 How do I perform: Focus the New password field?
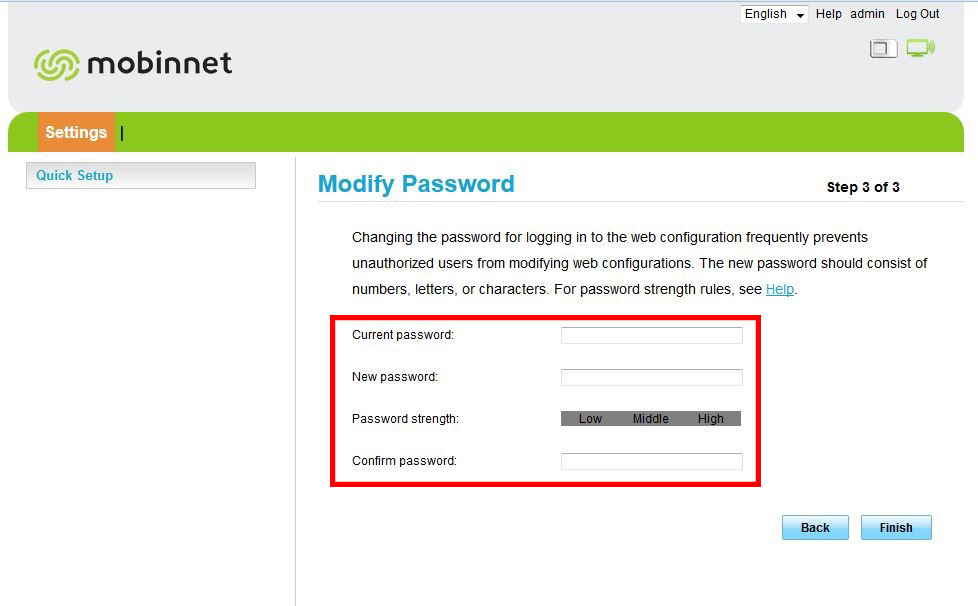[x=651, y=377]
